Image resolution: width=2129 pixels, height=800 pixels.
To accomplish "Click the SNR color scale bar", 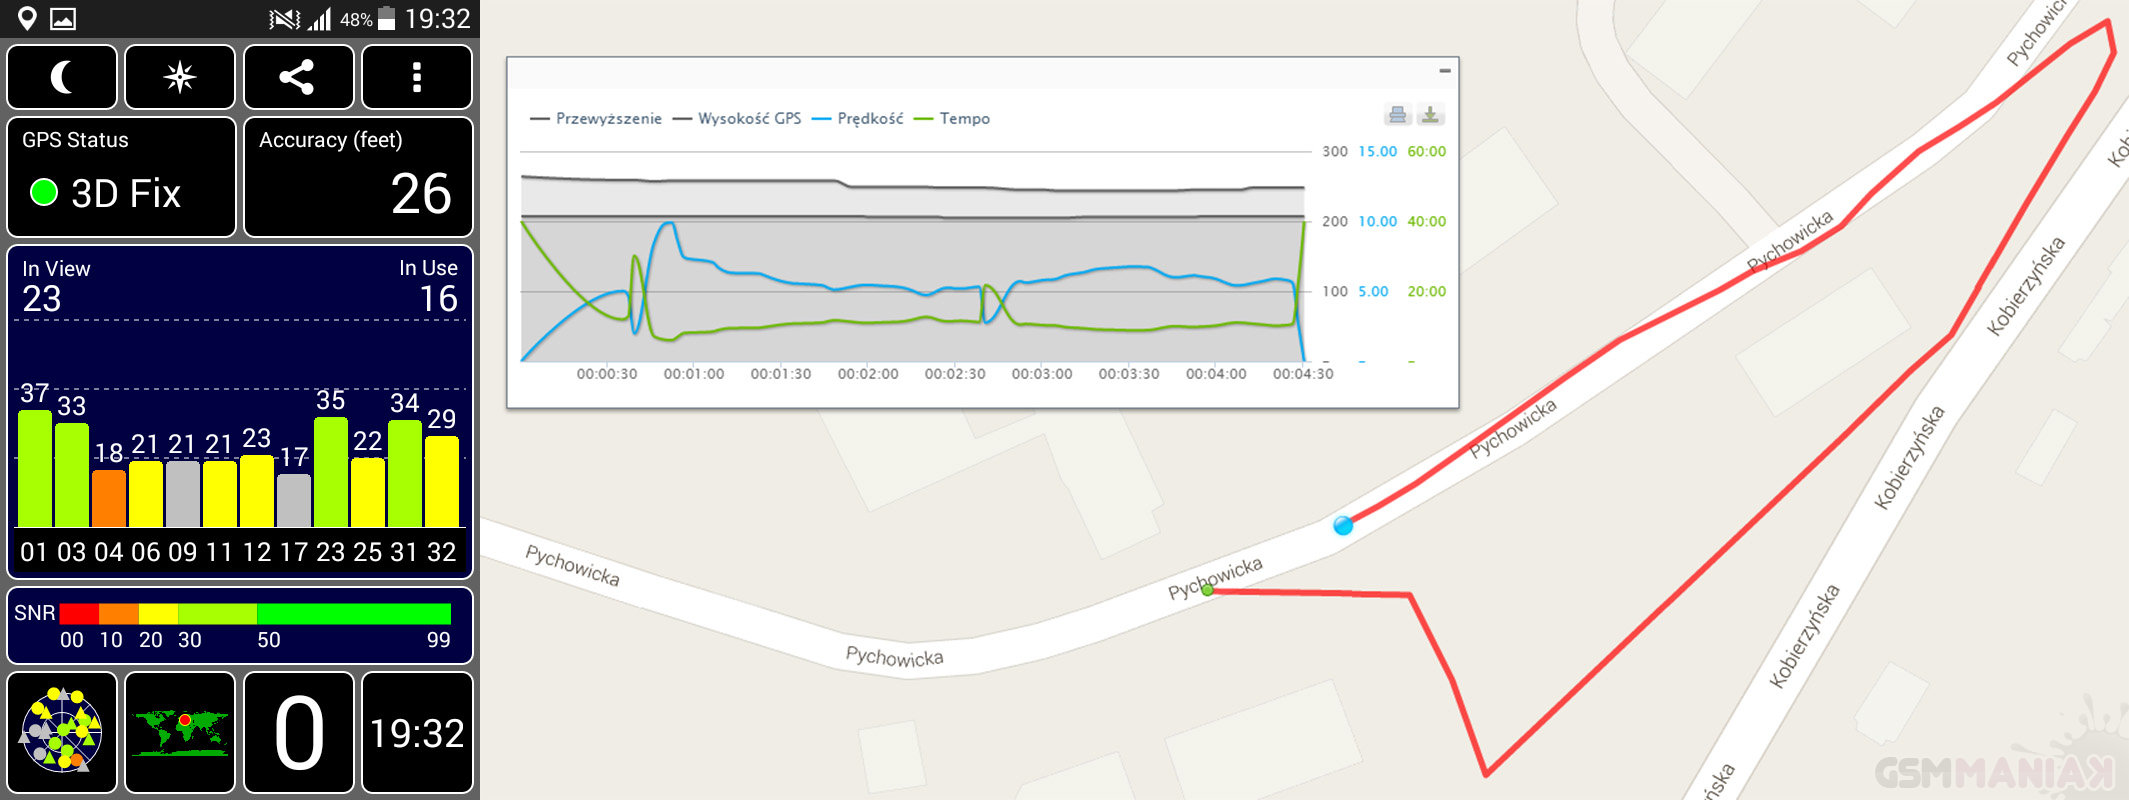I will (255, 614).
